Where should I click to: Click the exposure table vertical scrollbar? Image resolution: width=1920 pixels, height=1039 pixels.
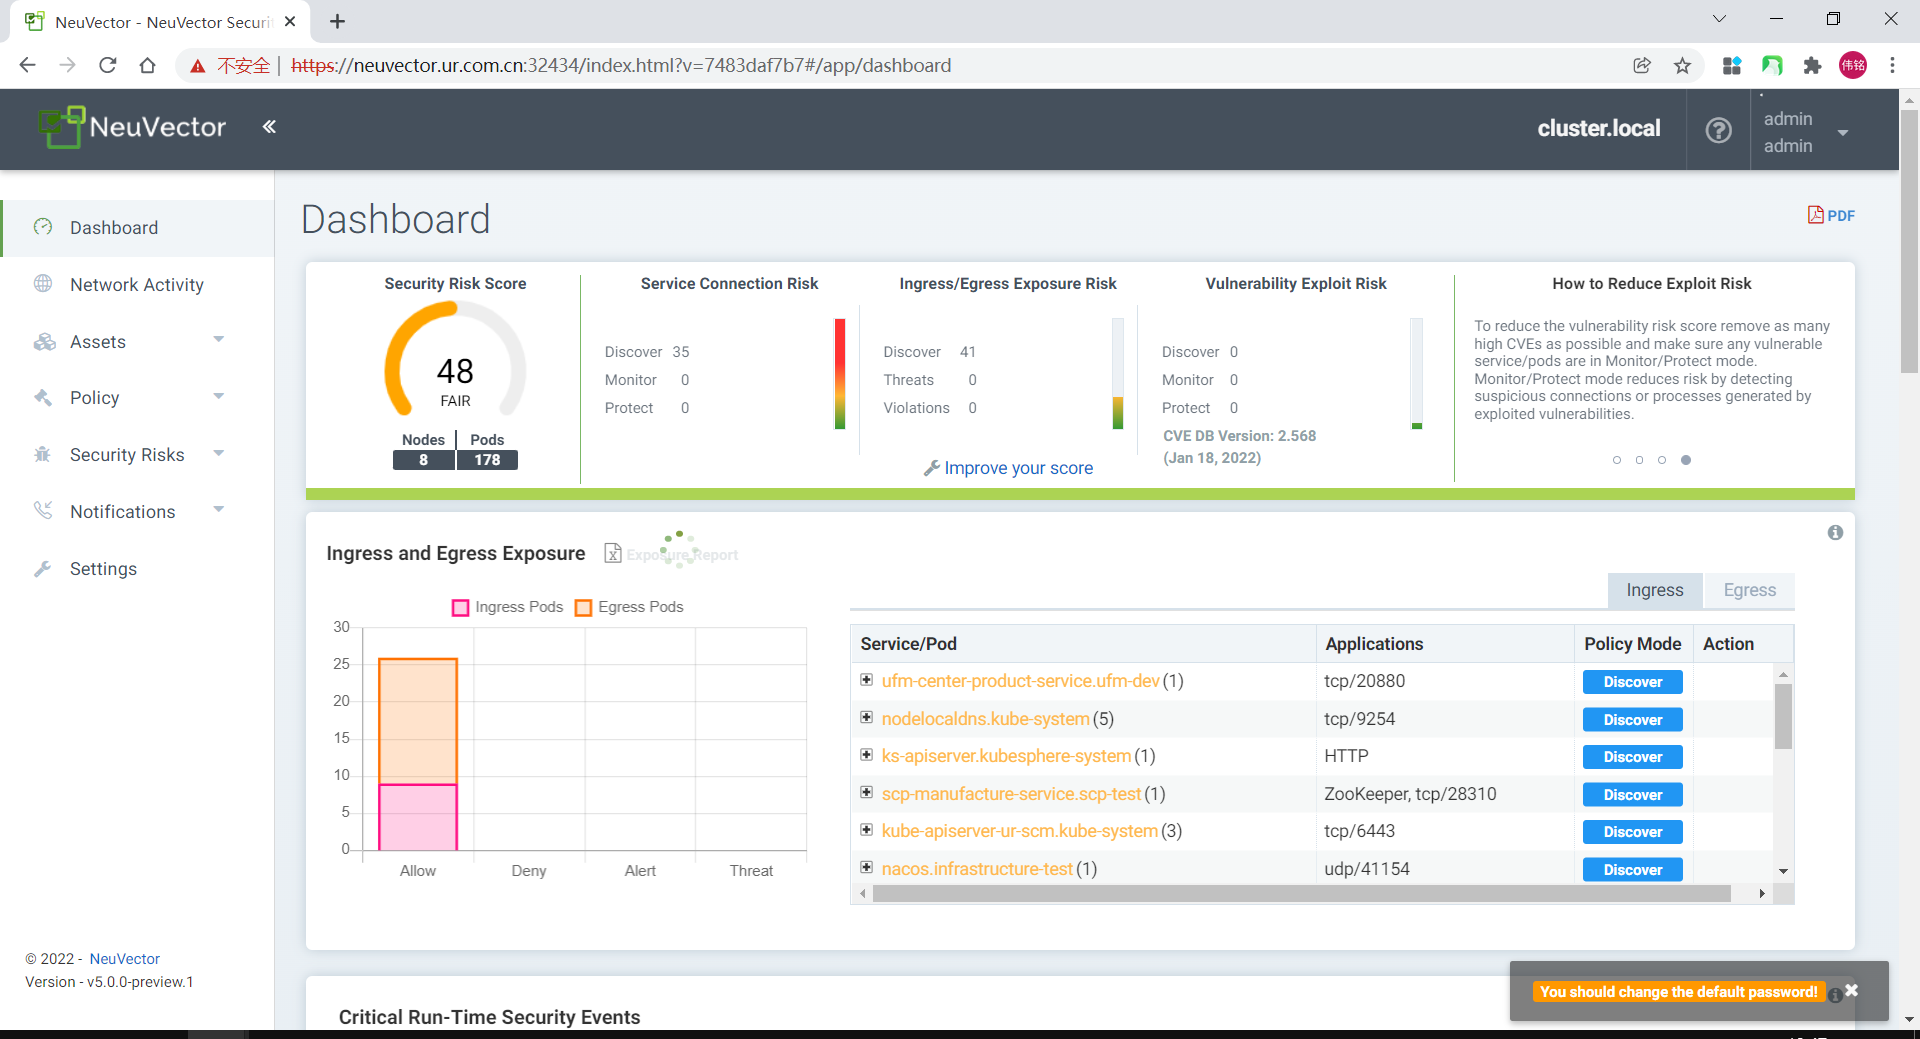[1783, 715]
